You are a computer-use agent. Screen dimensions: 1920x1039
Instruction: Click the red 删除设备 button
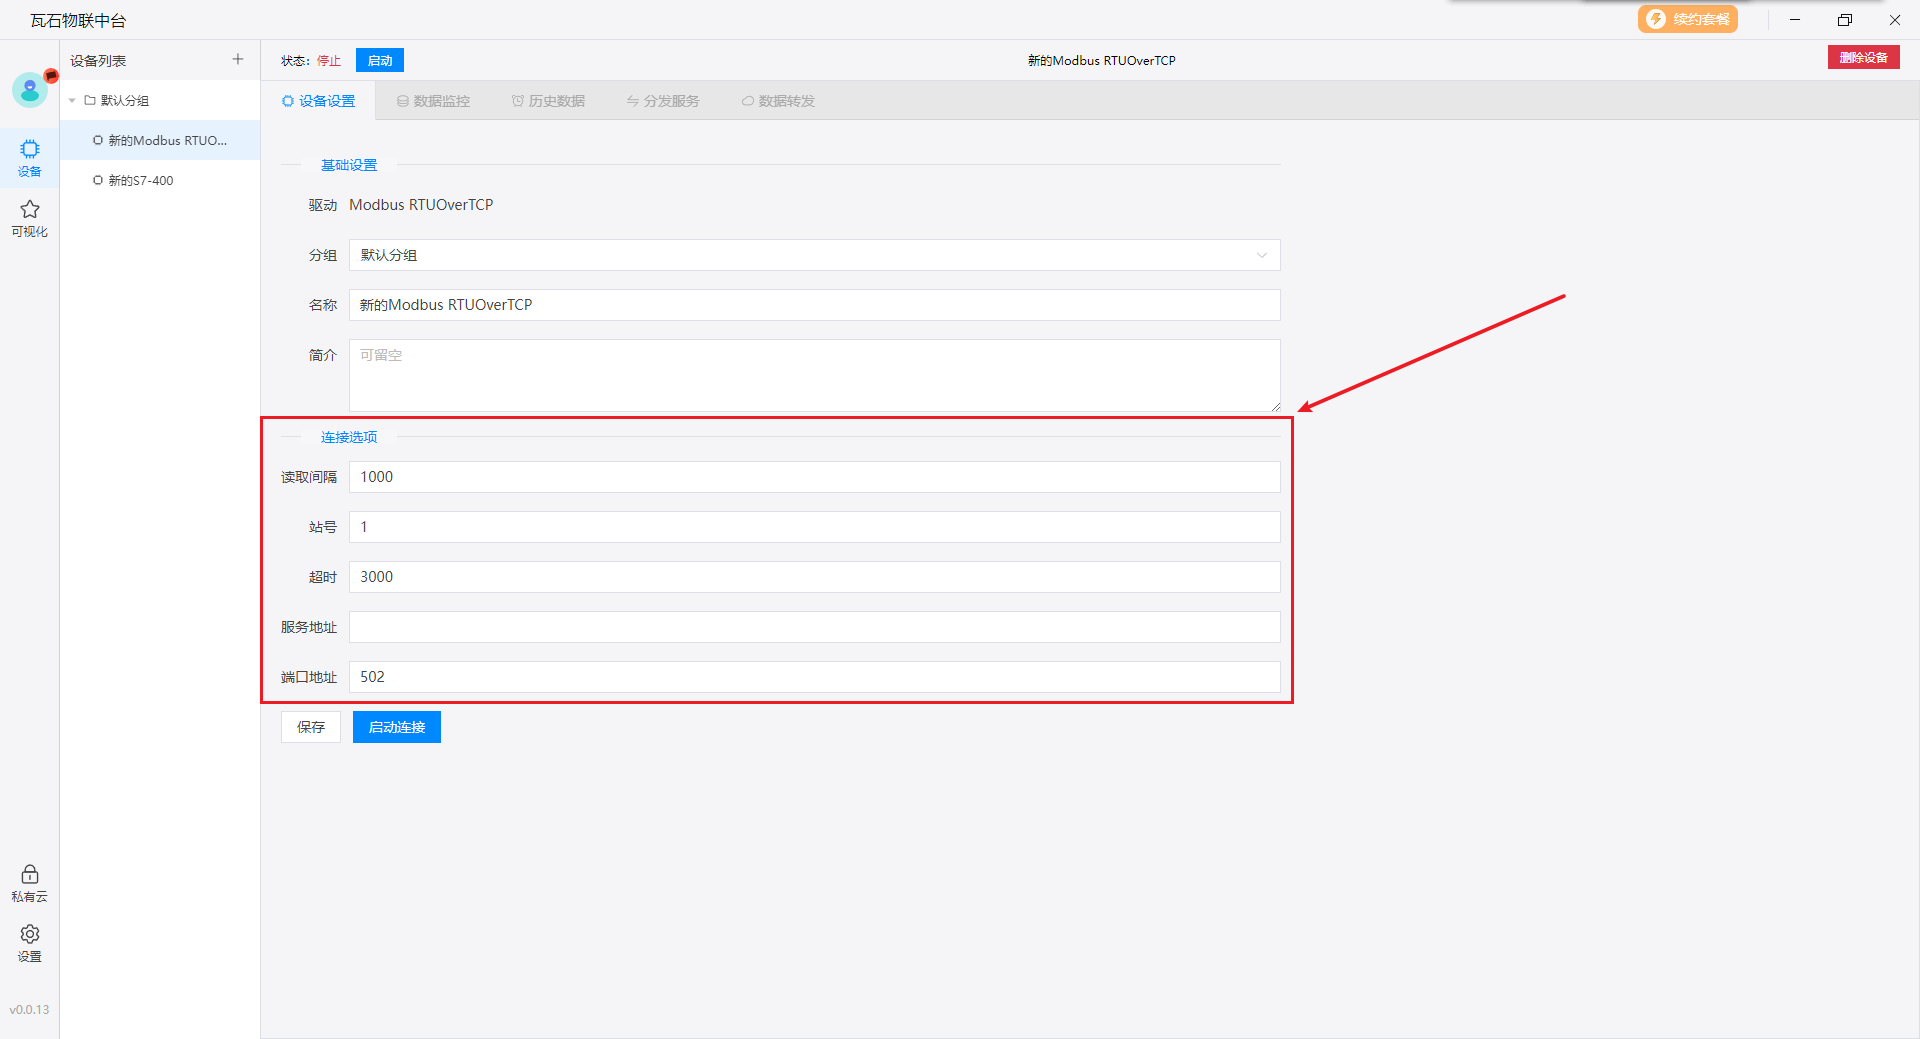tap(1863, 58)
